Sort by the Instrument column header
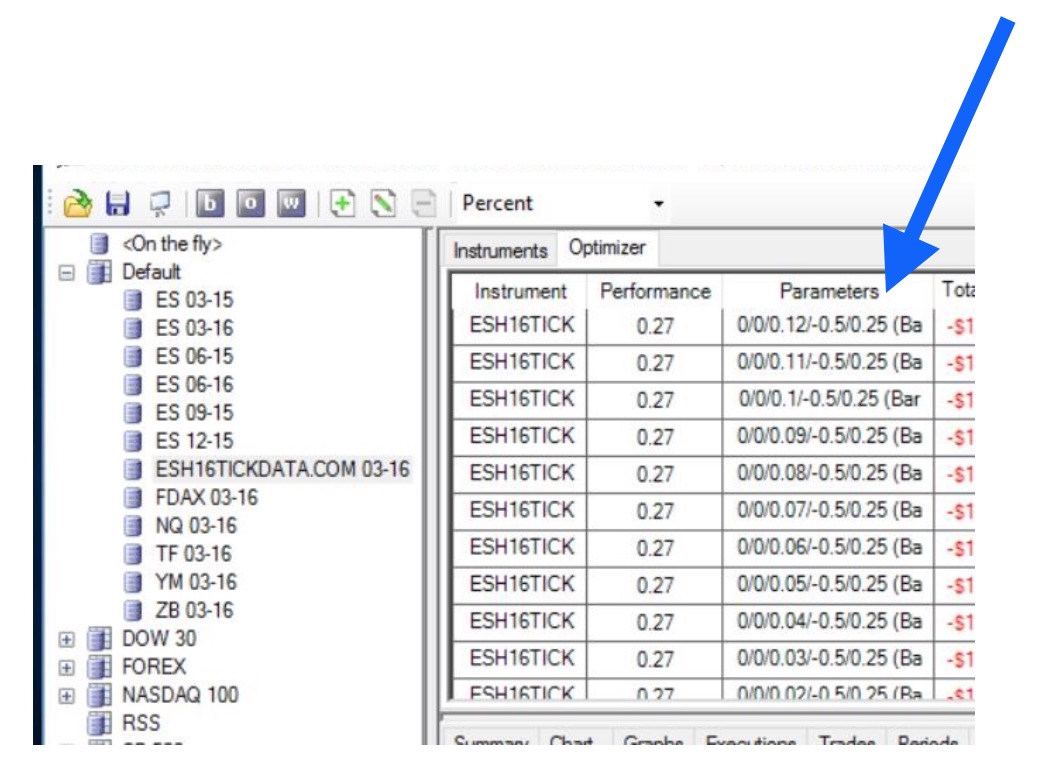The image size is (1062, 766). coord(520,292)
